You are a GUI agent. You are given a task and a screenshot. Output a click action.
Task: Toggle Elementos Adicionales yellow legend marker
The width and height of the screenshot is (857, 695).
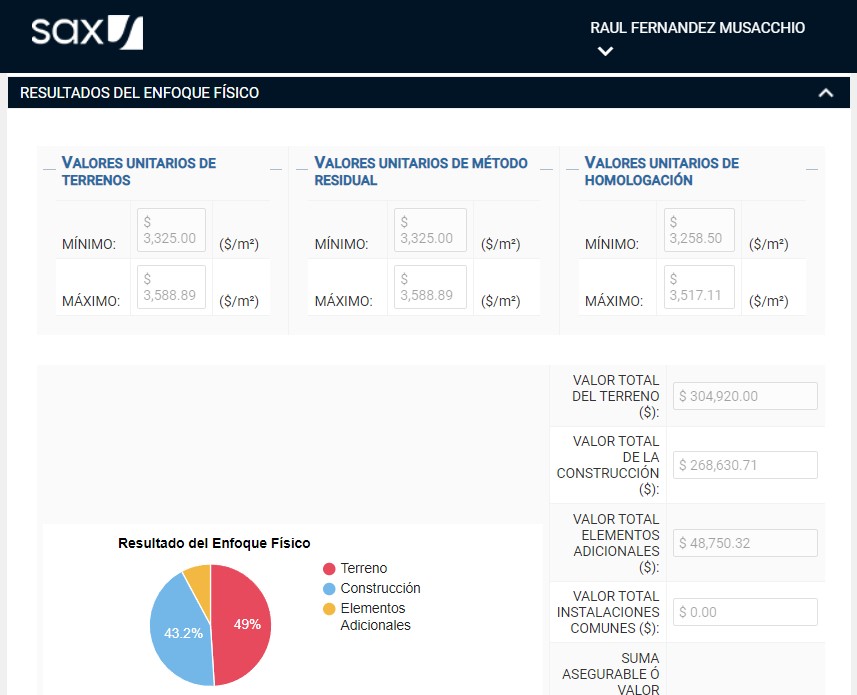click(328, 609)
